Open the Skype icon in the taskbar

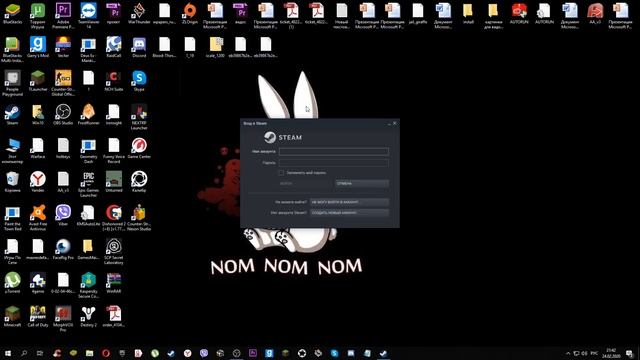click(334, 353)
